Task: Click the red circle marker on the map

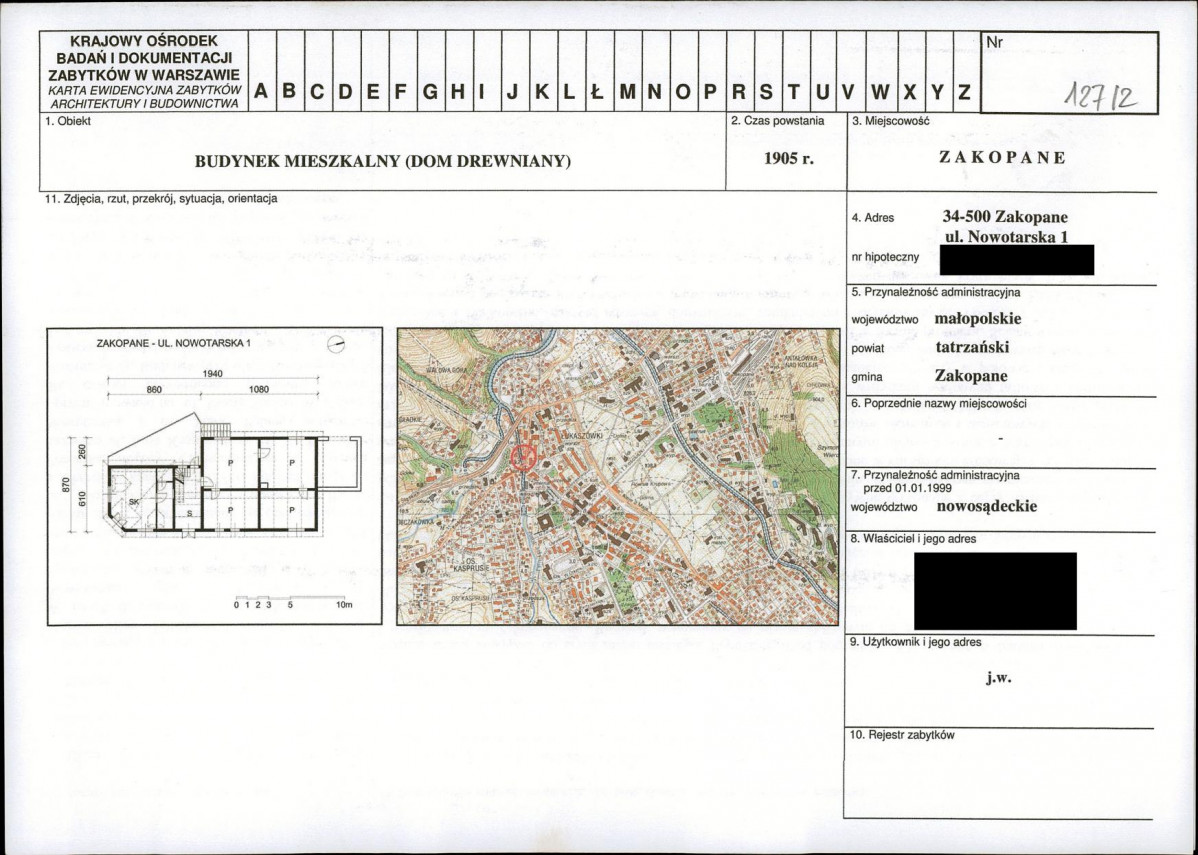Action: pos(523,458)
